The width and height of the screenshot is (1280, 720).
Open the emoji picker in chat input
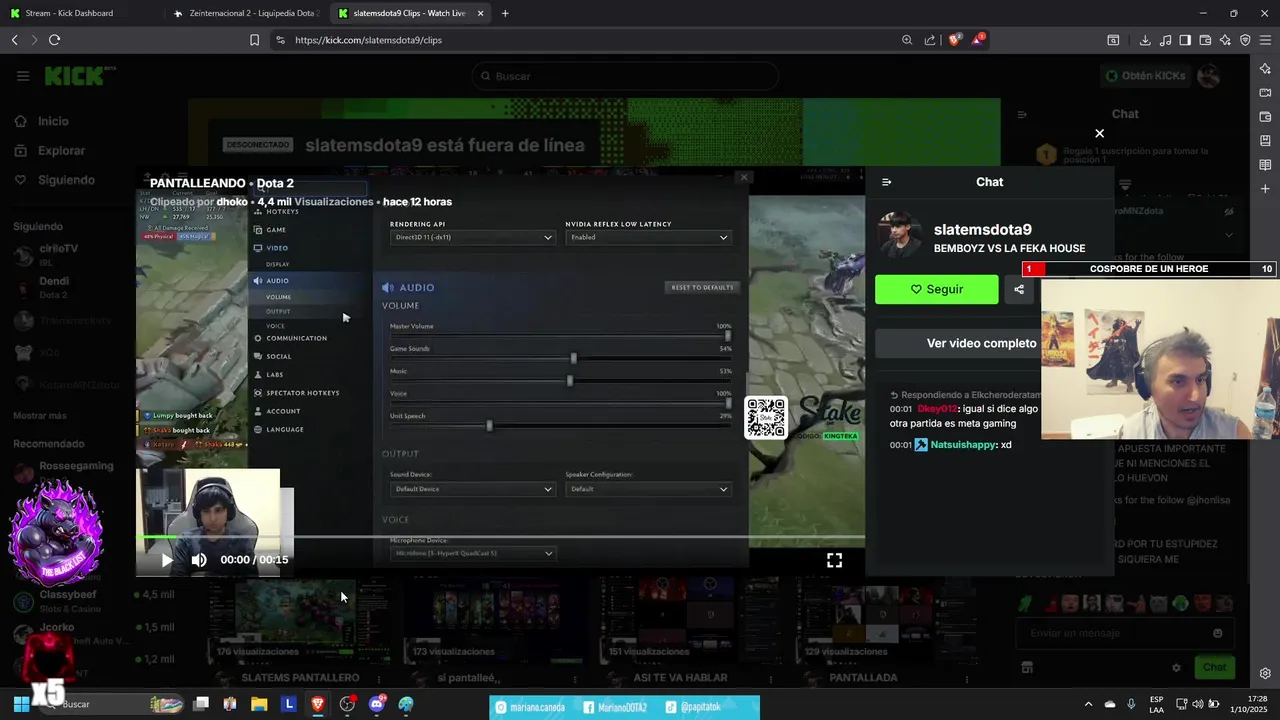1217,633
